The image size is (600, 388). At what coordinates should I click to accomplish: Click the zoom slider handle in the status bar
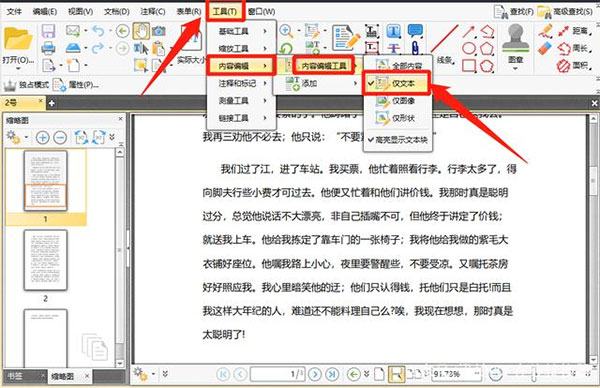533,373
